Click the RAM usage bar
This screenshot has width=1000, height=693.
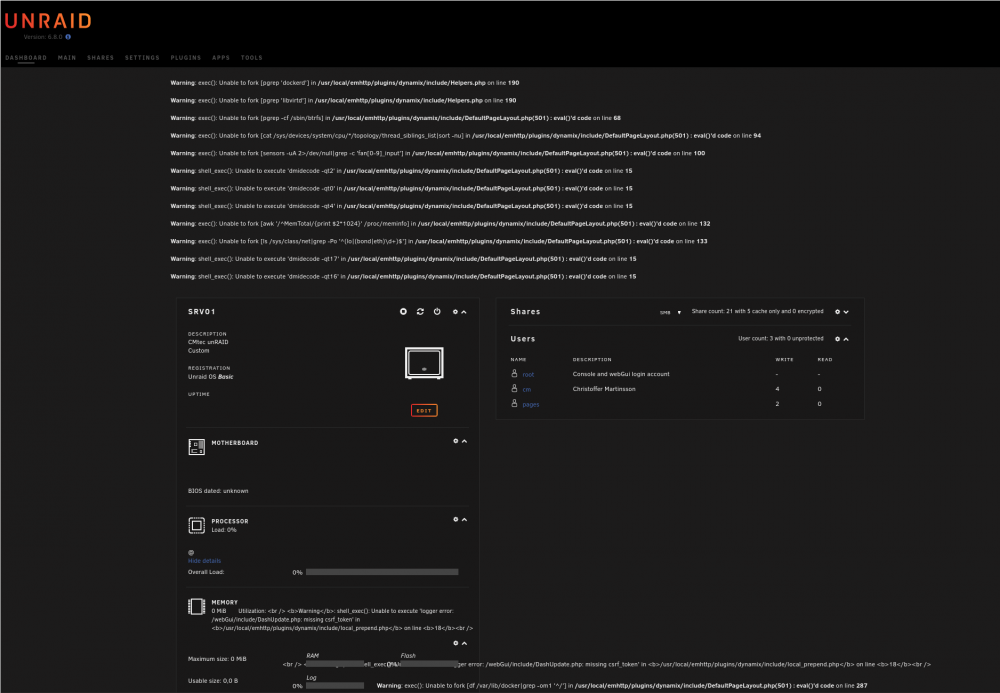[335, 664]
